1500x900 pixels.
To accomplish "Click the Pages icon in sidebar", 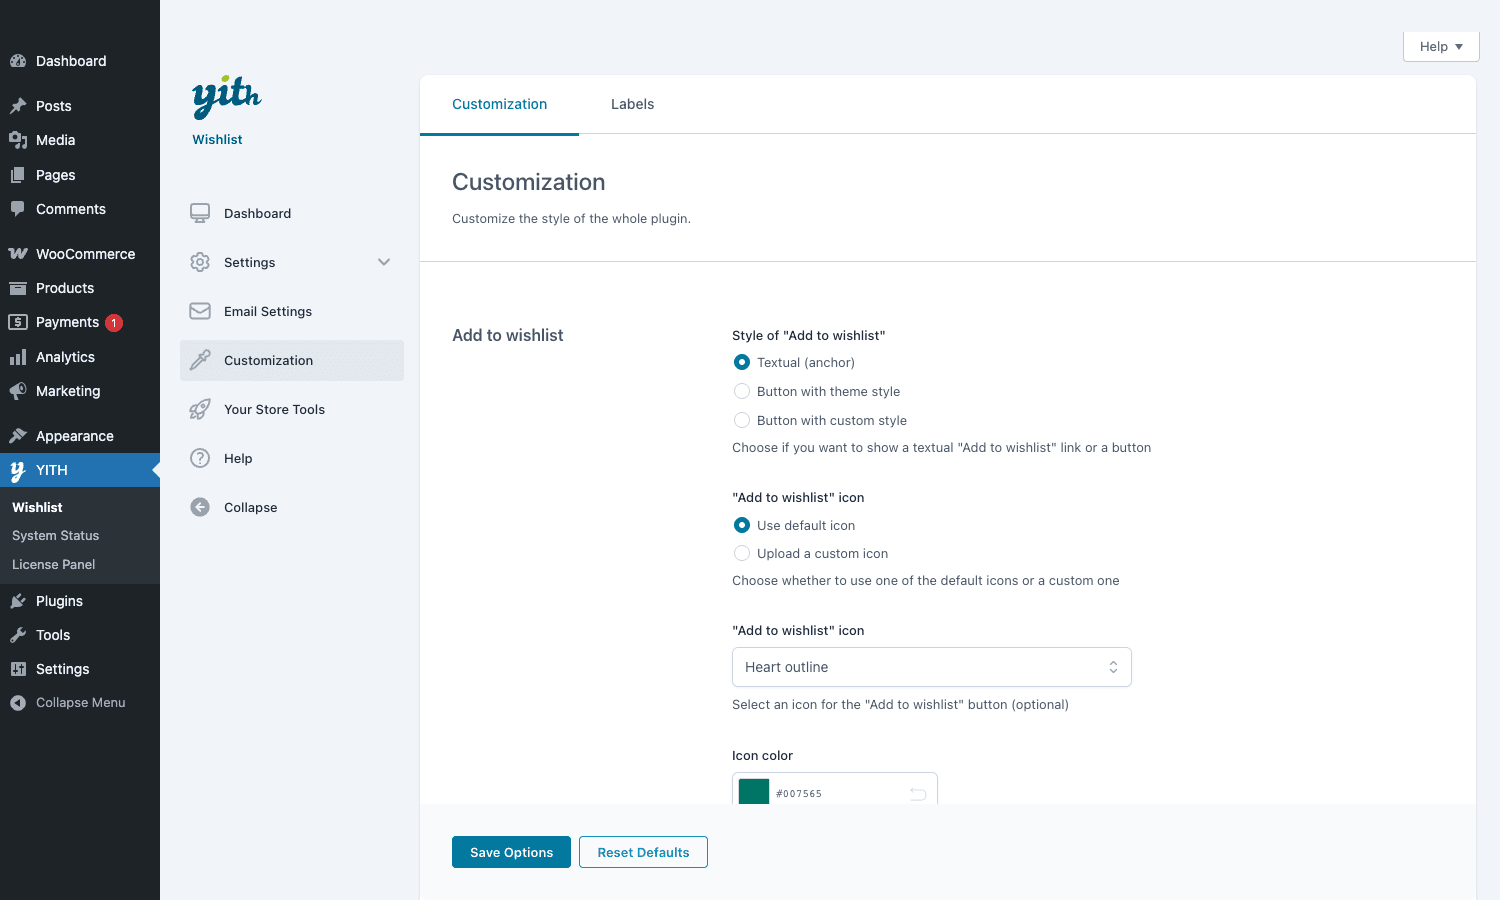I will (18, 175).
